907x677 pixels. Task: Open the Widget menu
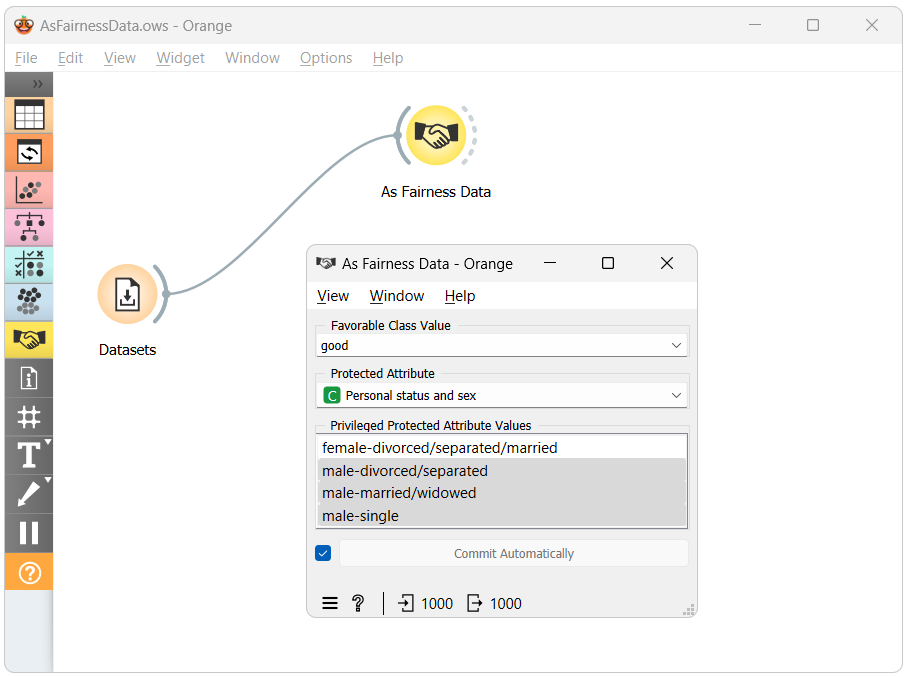tap(180, 58)
